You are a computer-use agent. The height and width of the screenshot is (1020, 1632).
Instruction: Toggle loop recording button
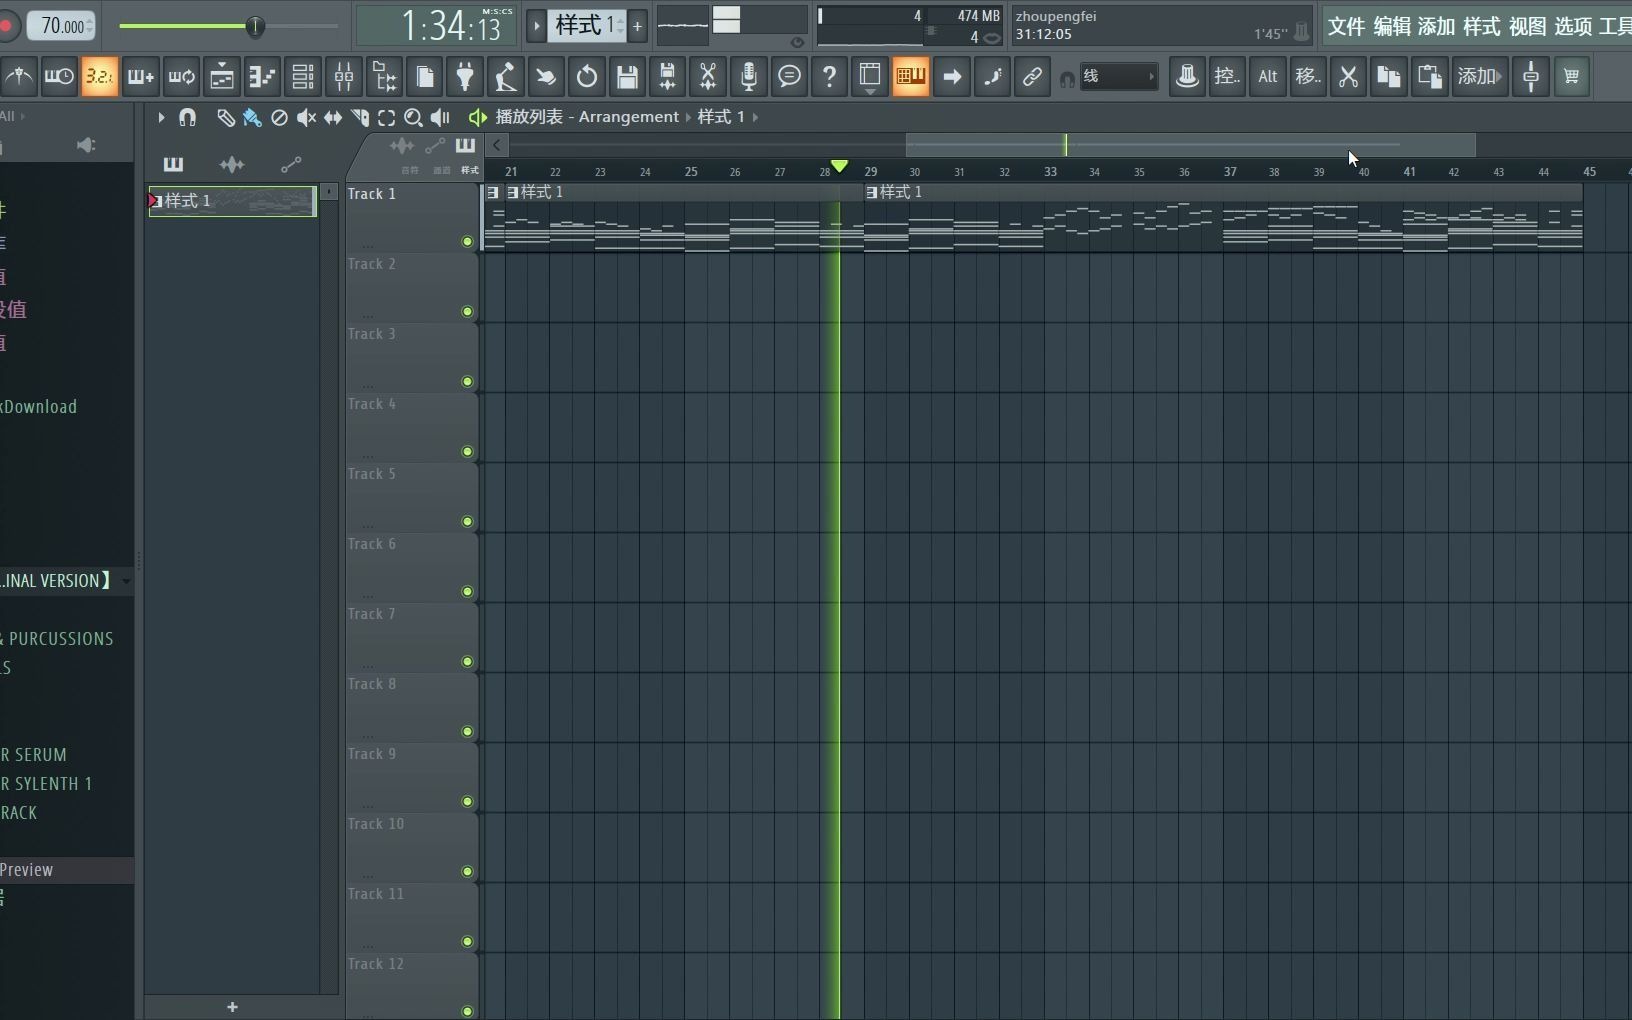[x=181, y=76]
